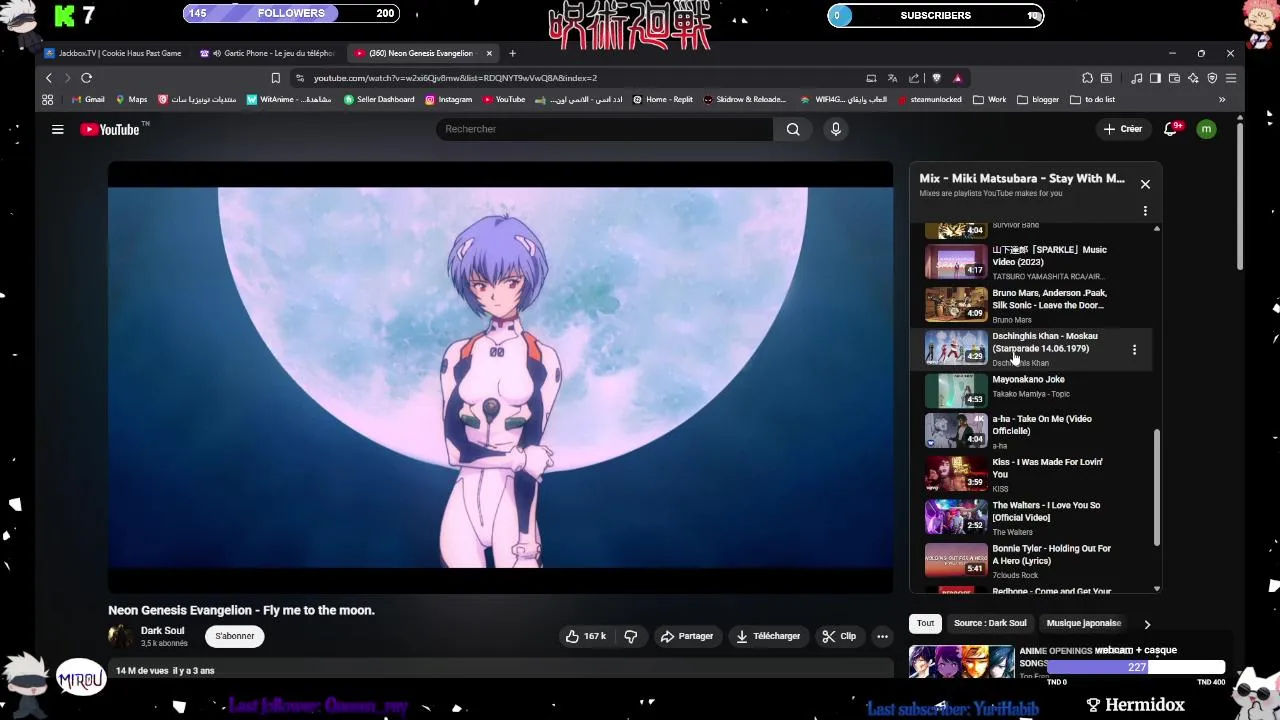The height and width of the screenshot is (720, 1280).
Task: Select the Source : Dark Soul chip
Action: [x=990, y=623]
